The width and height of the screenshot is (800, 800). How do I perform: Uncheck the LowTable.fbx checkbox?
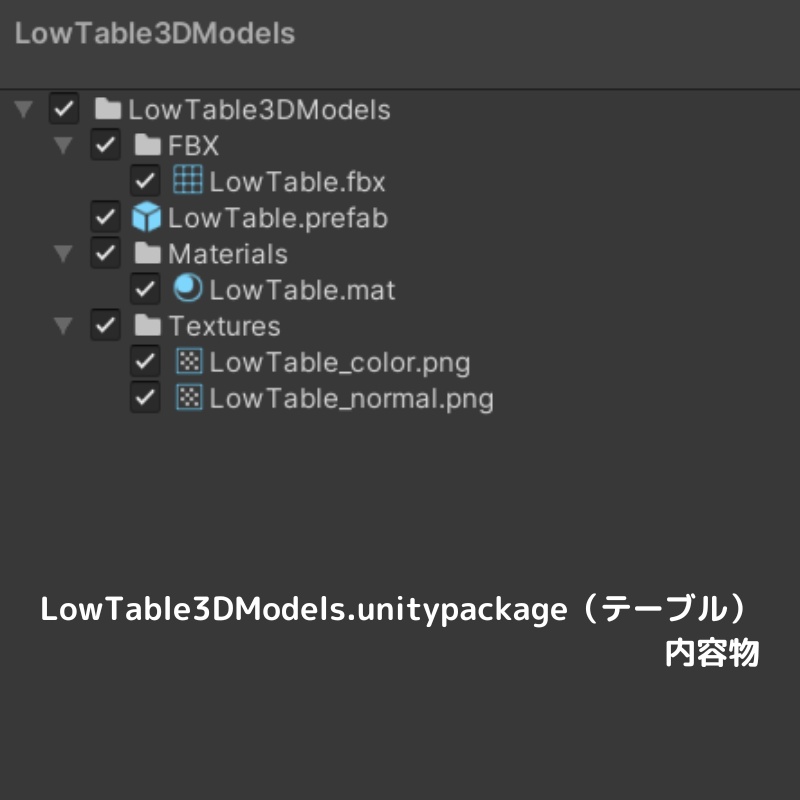click(146, 181)
